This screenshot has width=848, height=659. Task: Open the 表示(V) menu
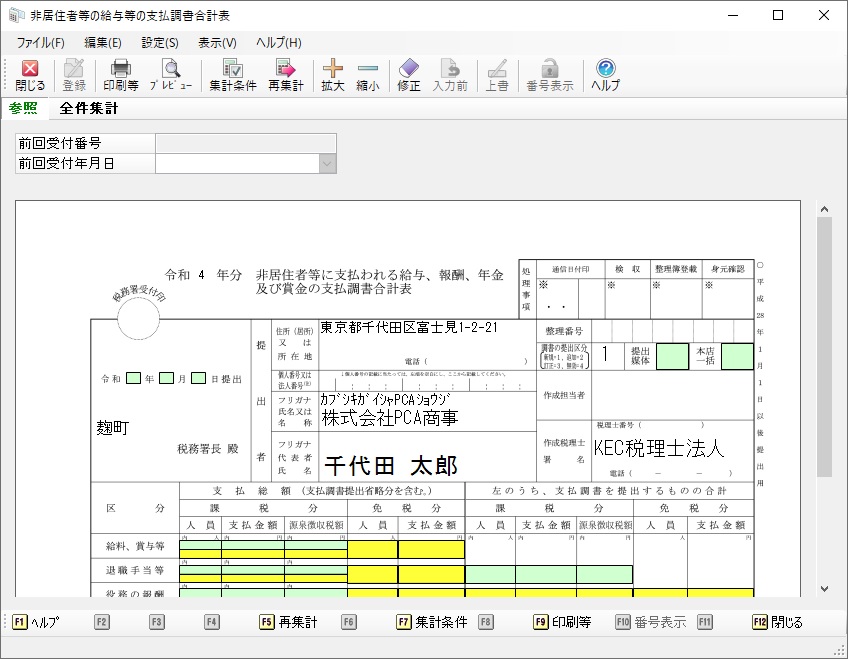click(x=217, y=43)
